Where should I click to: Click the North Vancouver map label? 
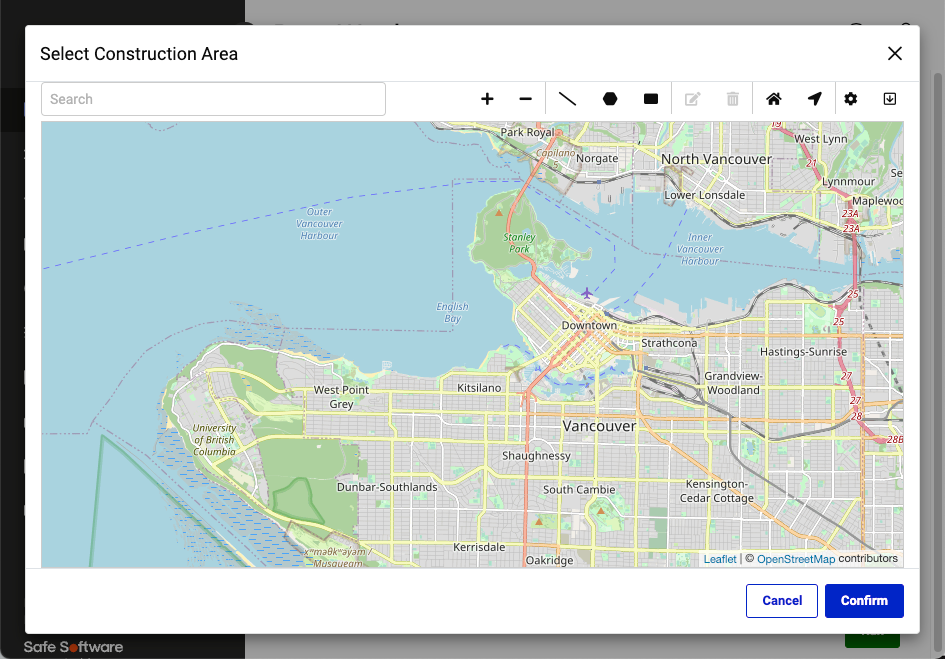tap(717, 159)
